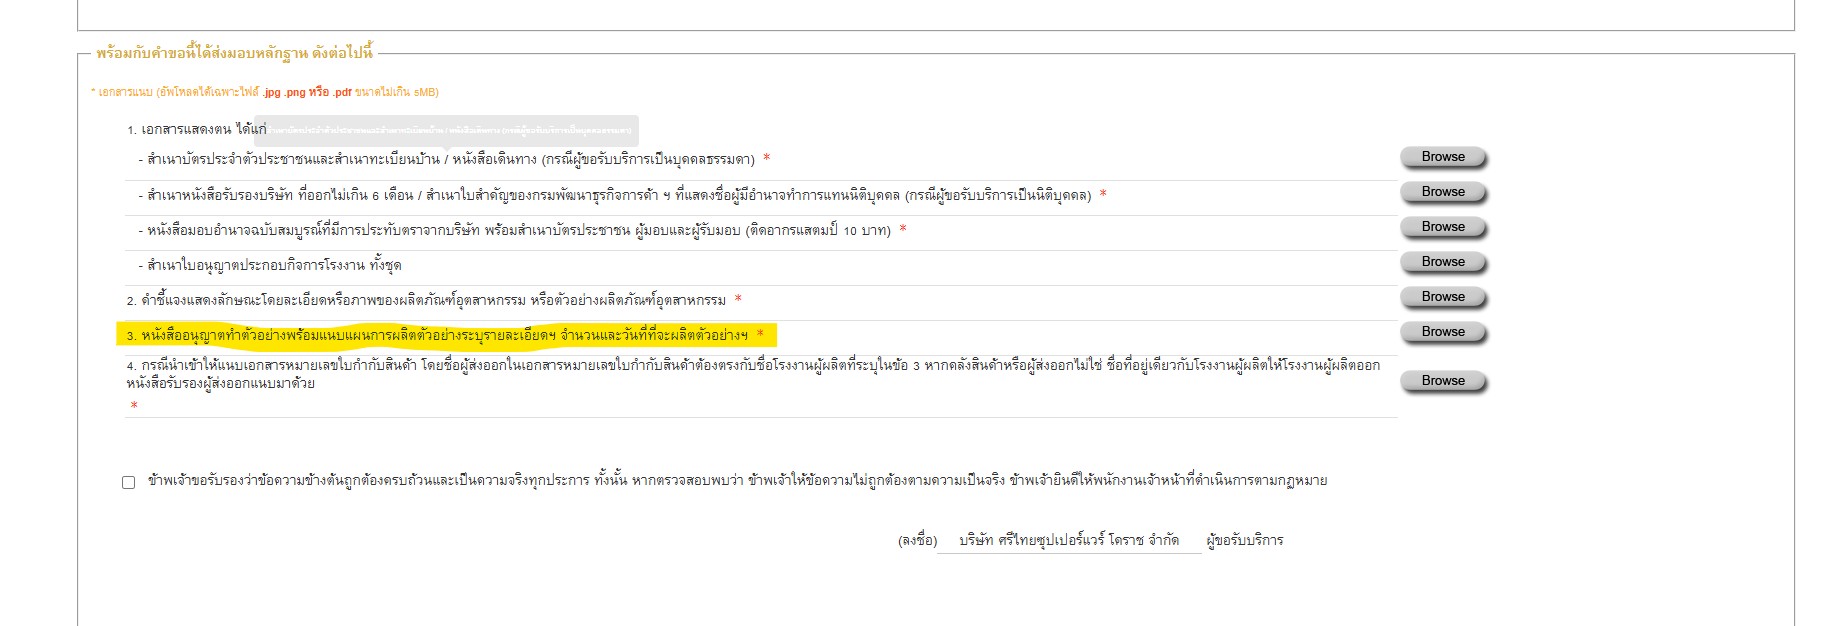Click the '(ลงชื่อ)' label before signature
The width and height of the screenshot is (1834, 626).
pyautogui.click(x=917, y=541)
